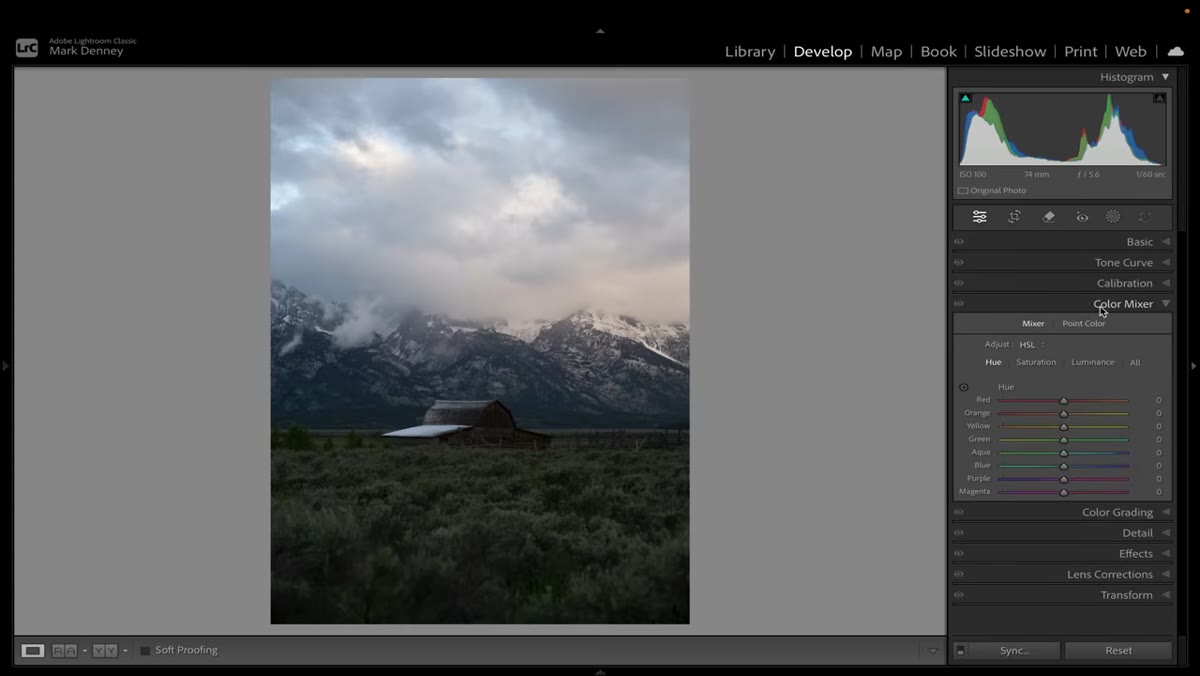
Task: Switch to Reference view (R|A) mode
Action: click(x=65, y=650)
